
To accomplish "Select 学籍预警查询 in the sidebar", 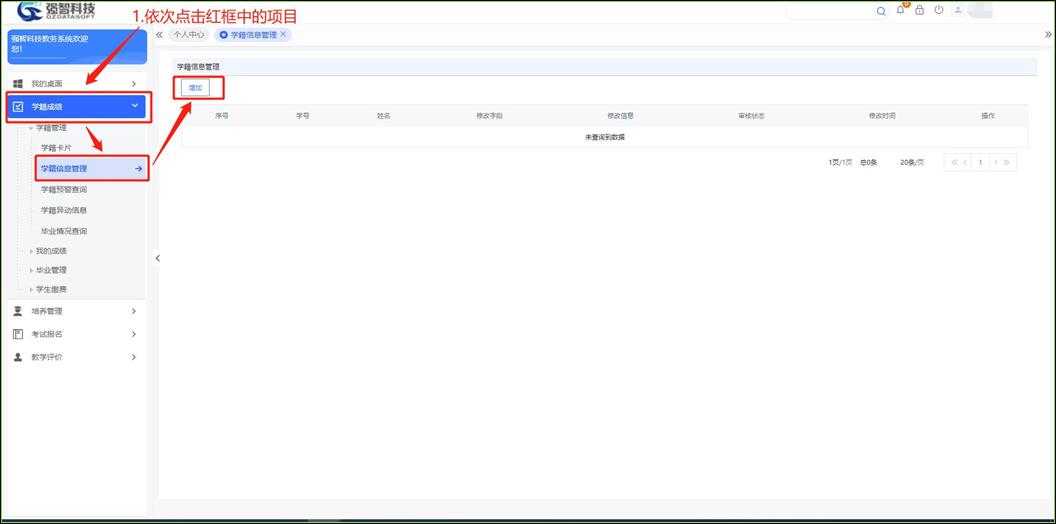I will tap(64, 190).
